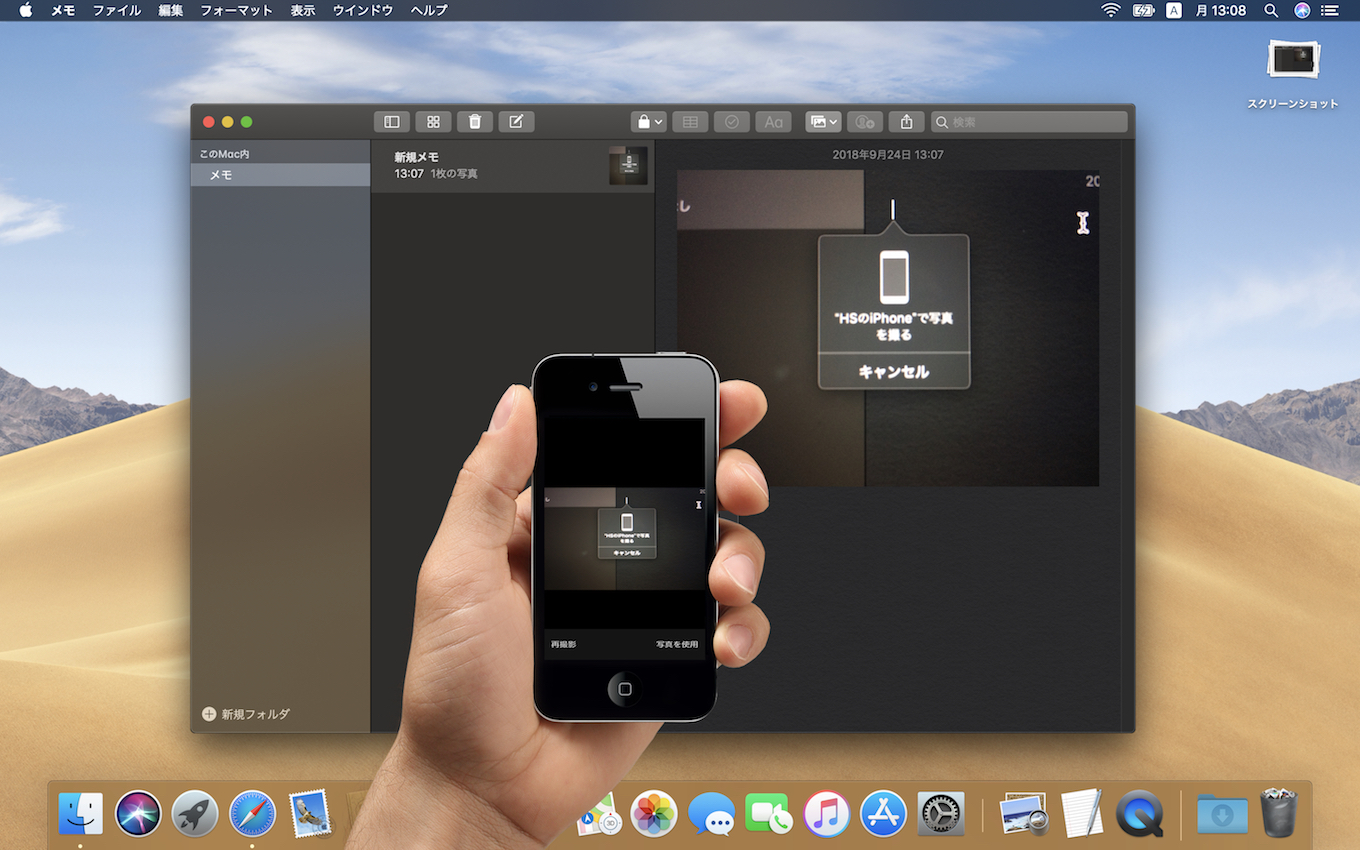Viewport: 1360px width, 850px height.
Task: Open the photo/media insert dropdown
Action: [x=823, y=122]
